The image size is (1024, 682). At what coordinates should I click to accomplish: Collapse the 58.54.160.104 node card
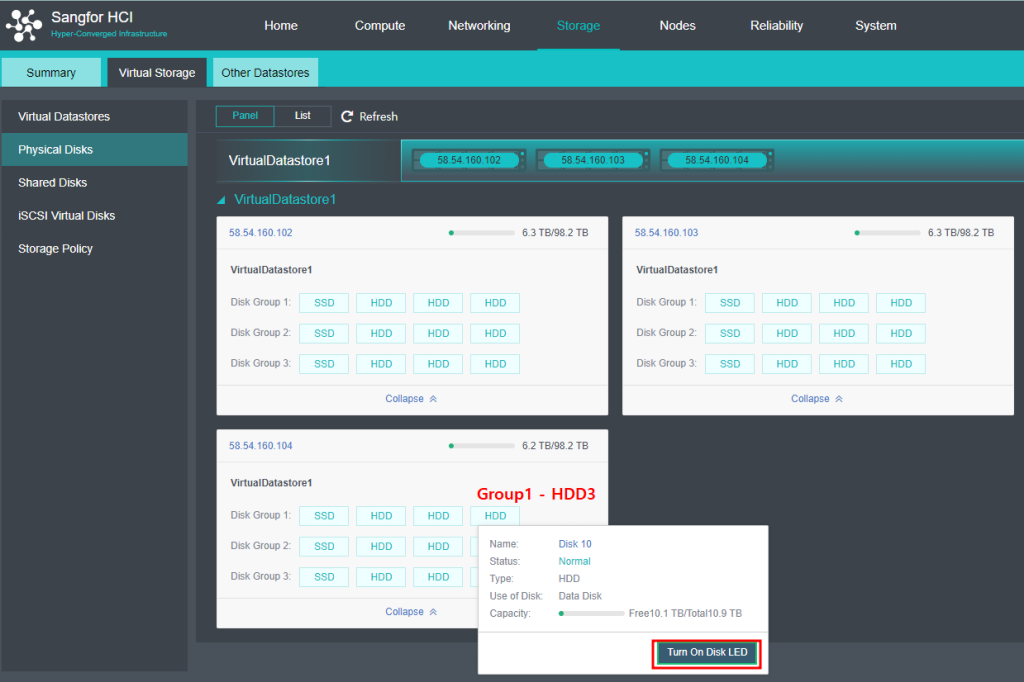(411, 611)
